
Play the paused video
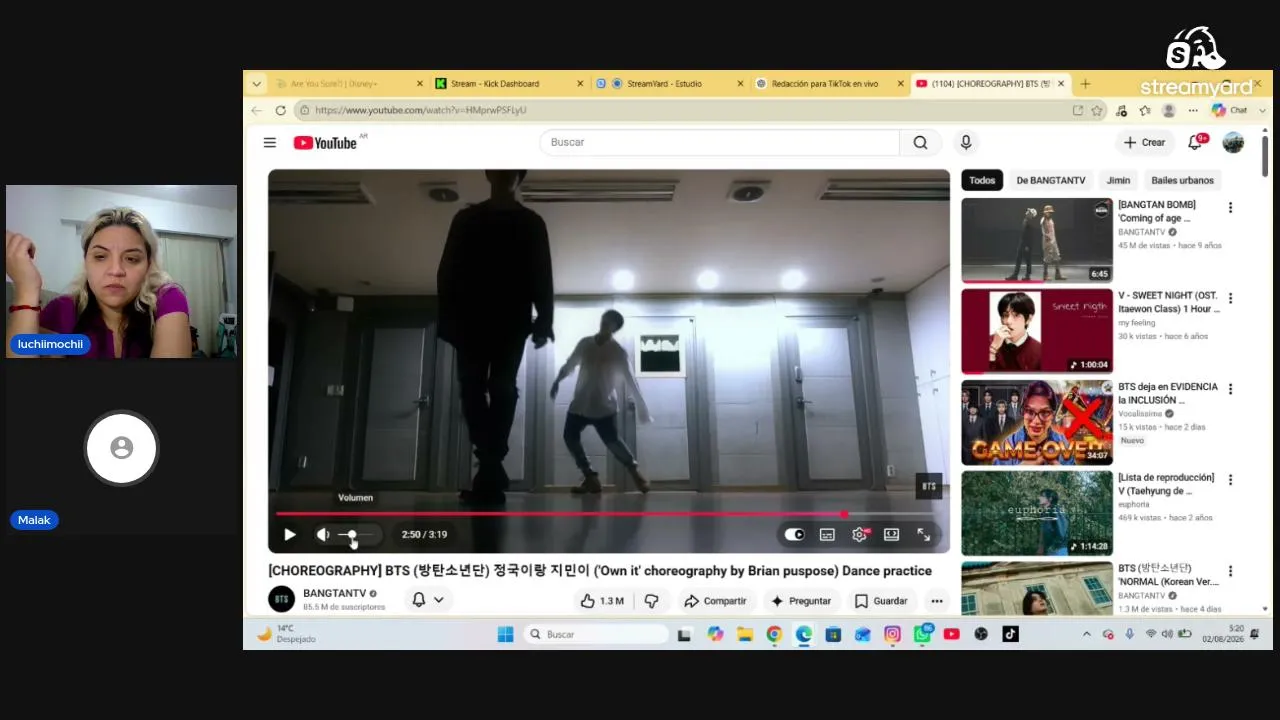pyautogui.click(x=290, y=535)
